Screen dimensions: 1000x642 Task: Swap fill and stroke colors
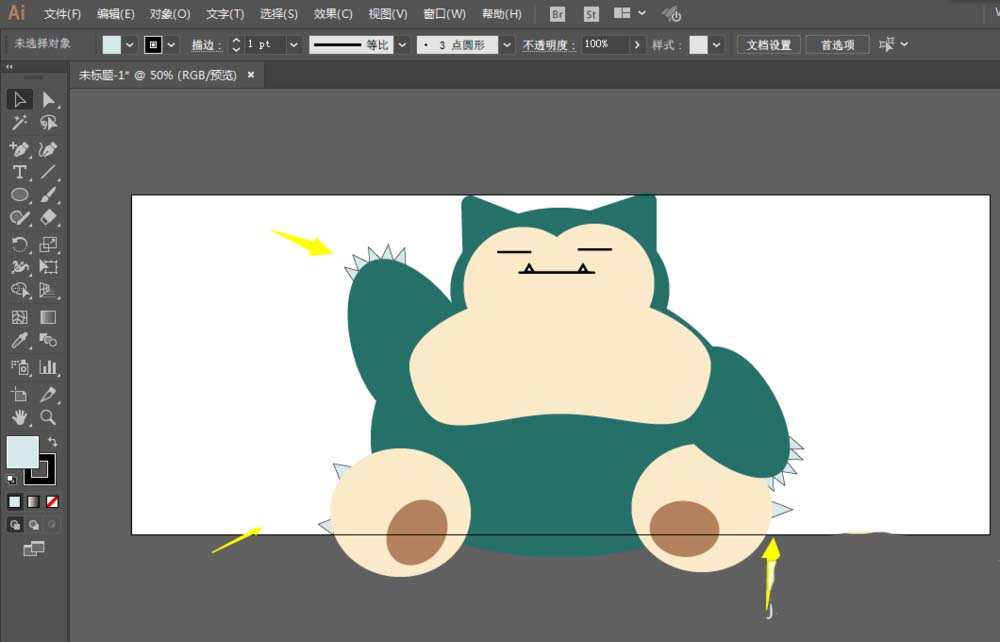[52, 441]
